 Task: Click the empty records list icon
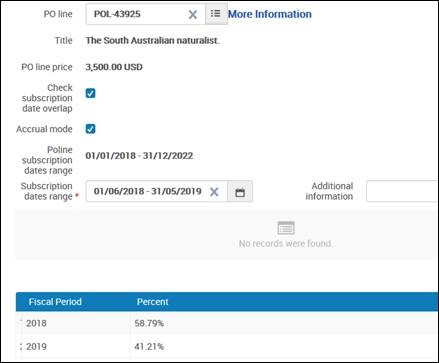286,228
